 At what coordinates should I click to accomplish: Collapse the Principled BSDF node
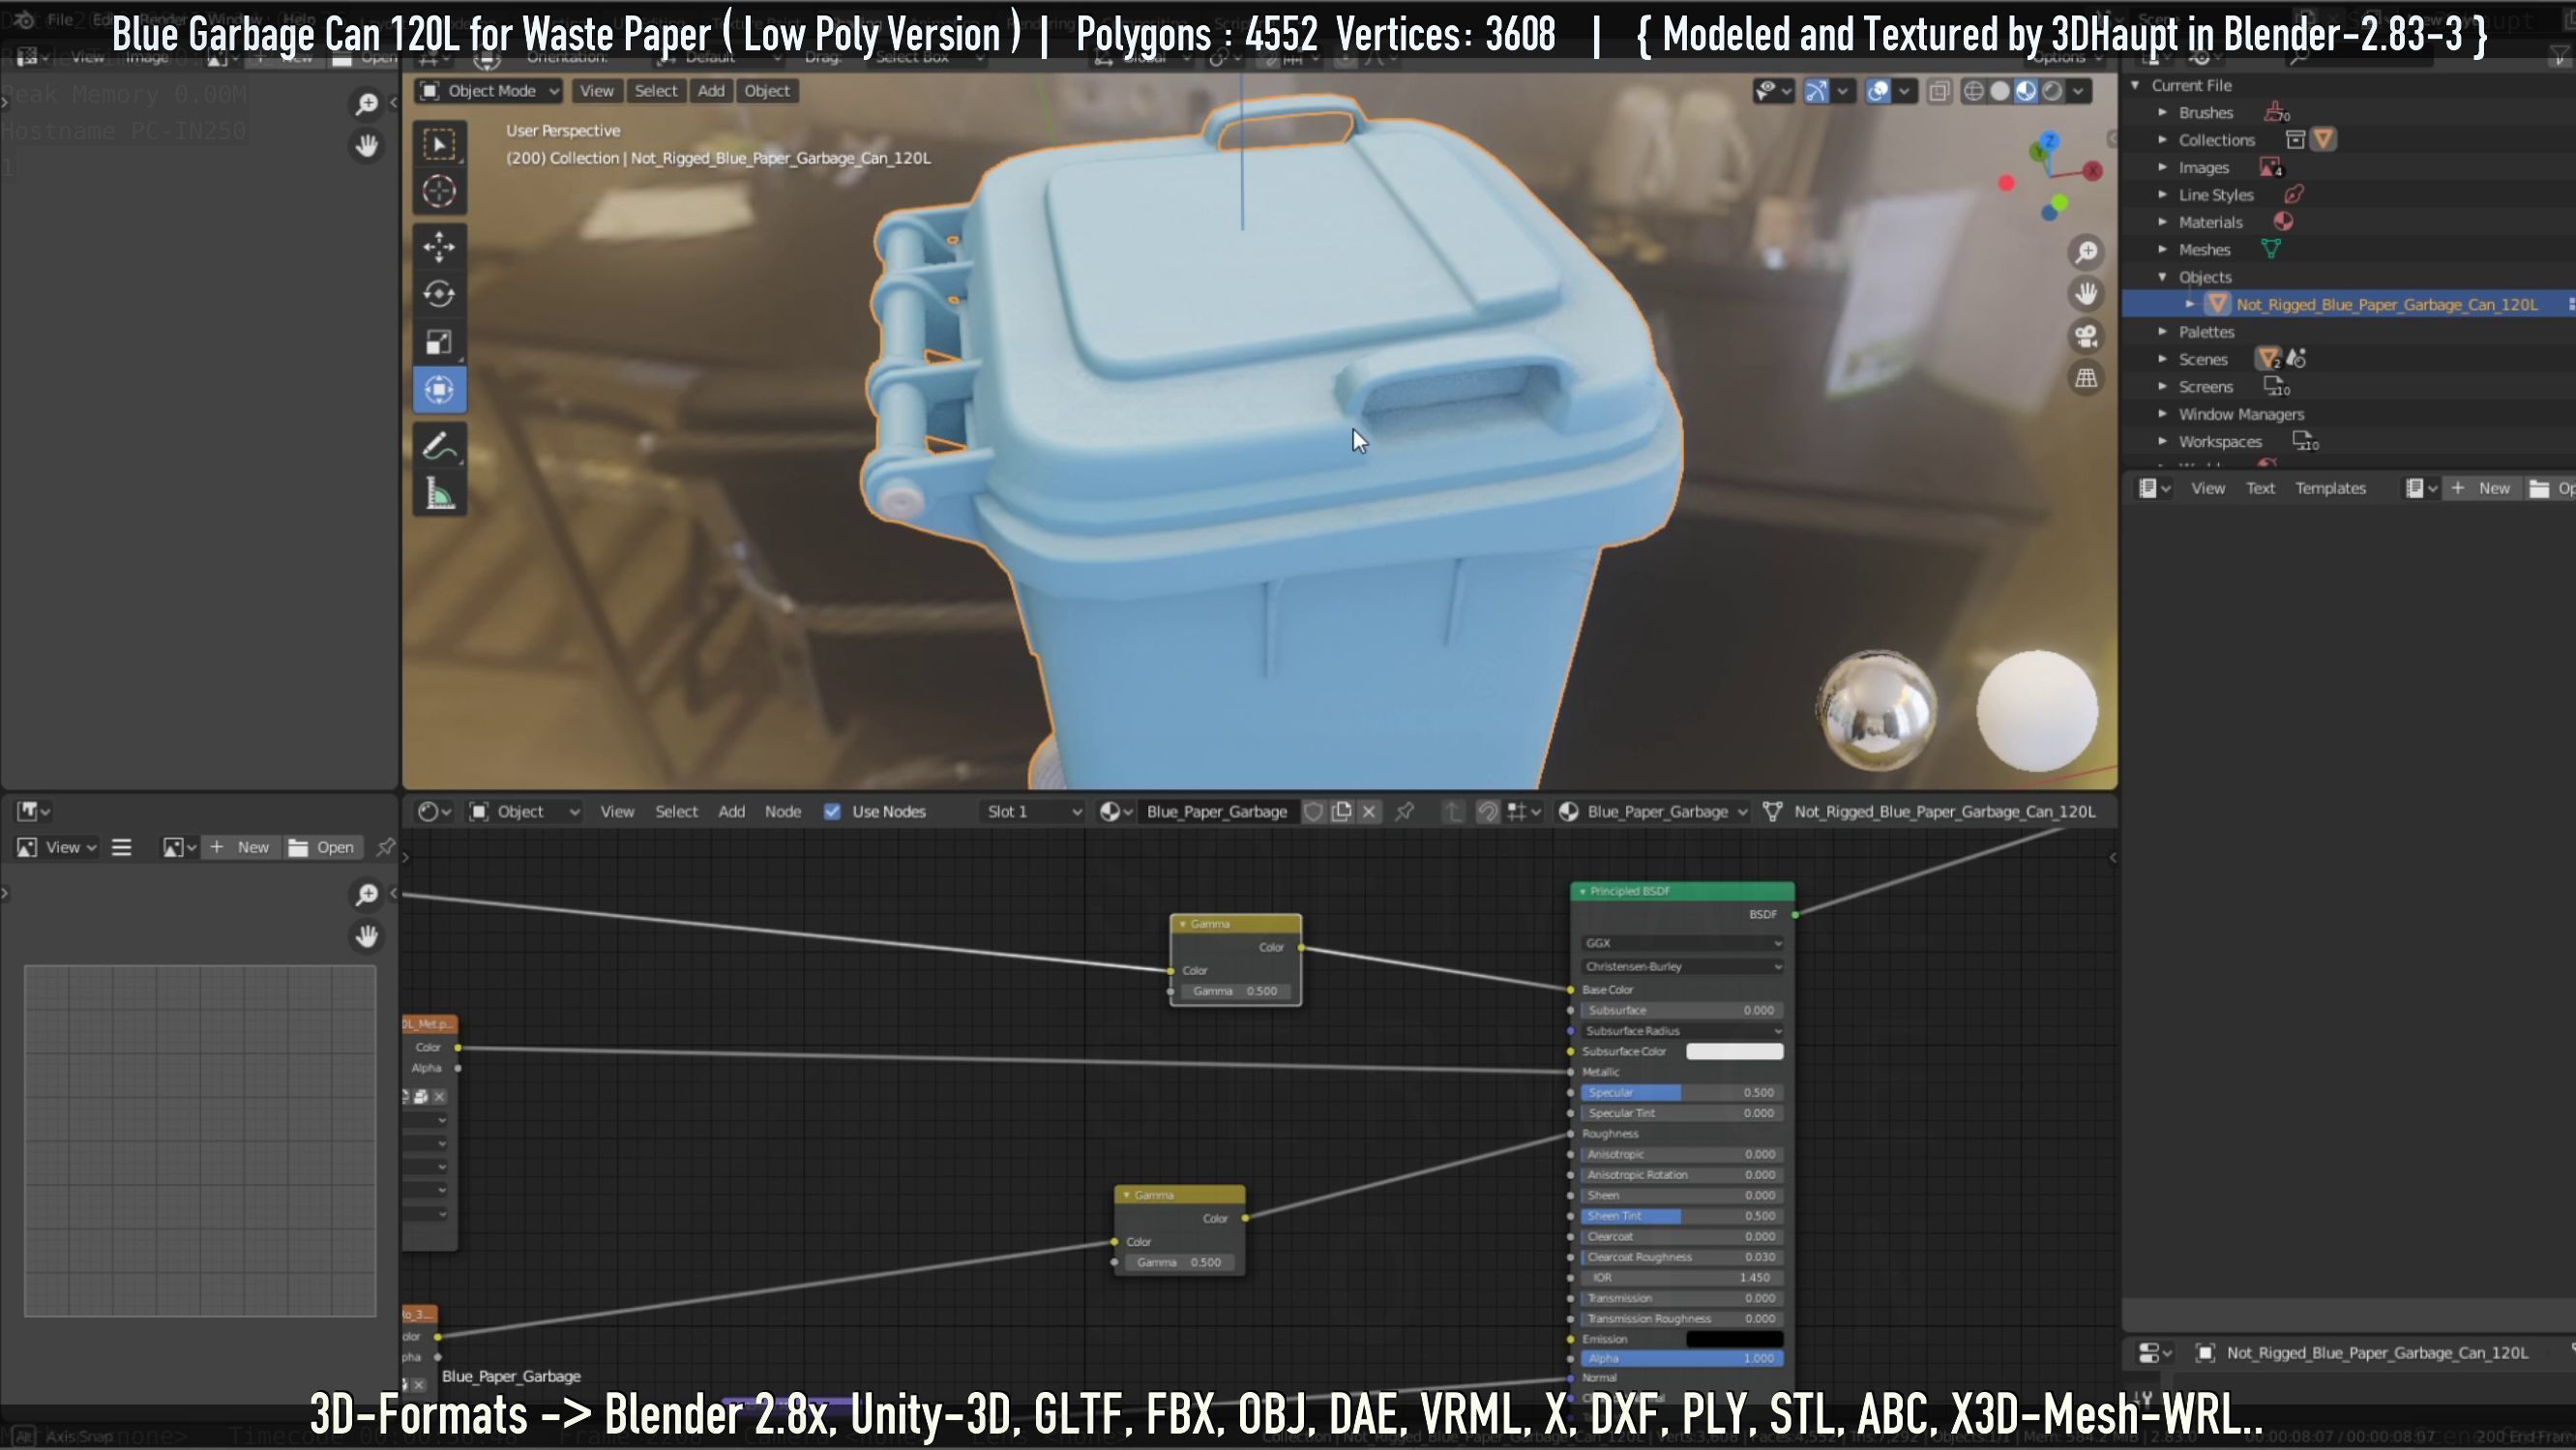[1582, 891]
